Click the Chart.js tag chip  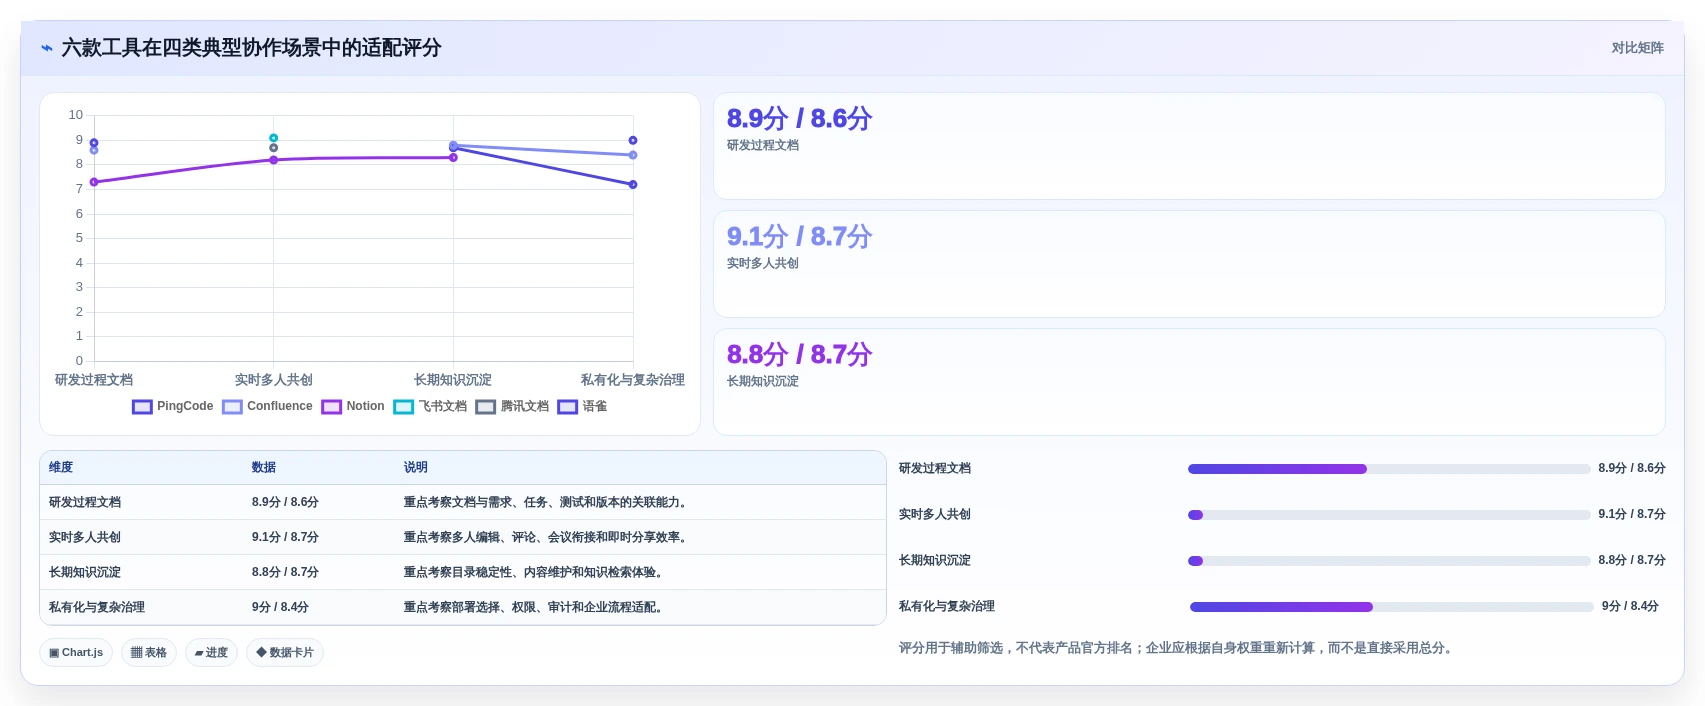(x=76, y=653)
